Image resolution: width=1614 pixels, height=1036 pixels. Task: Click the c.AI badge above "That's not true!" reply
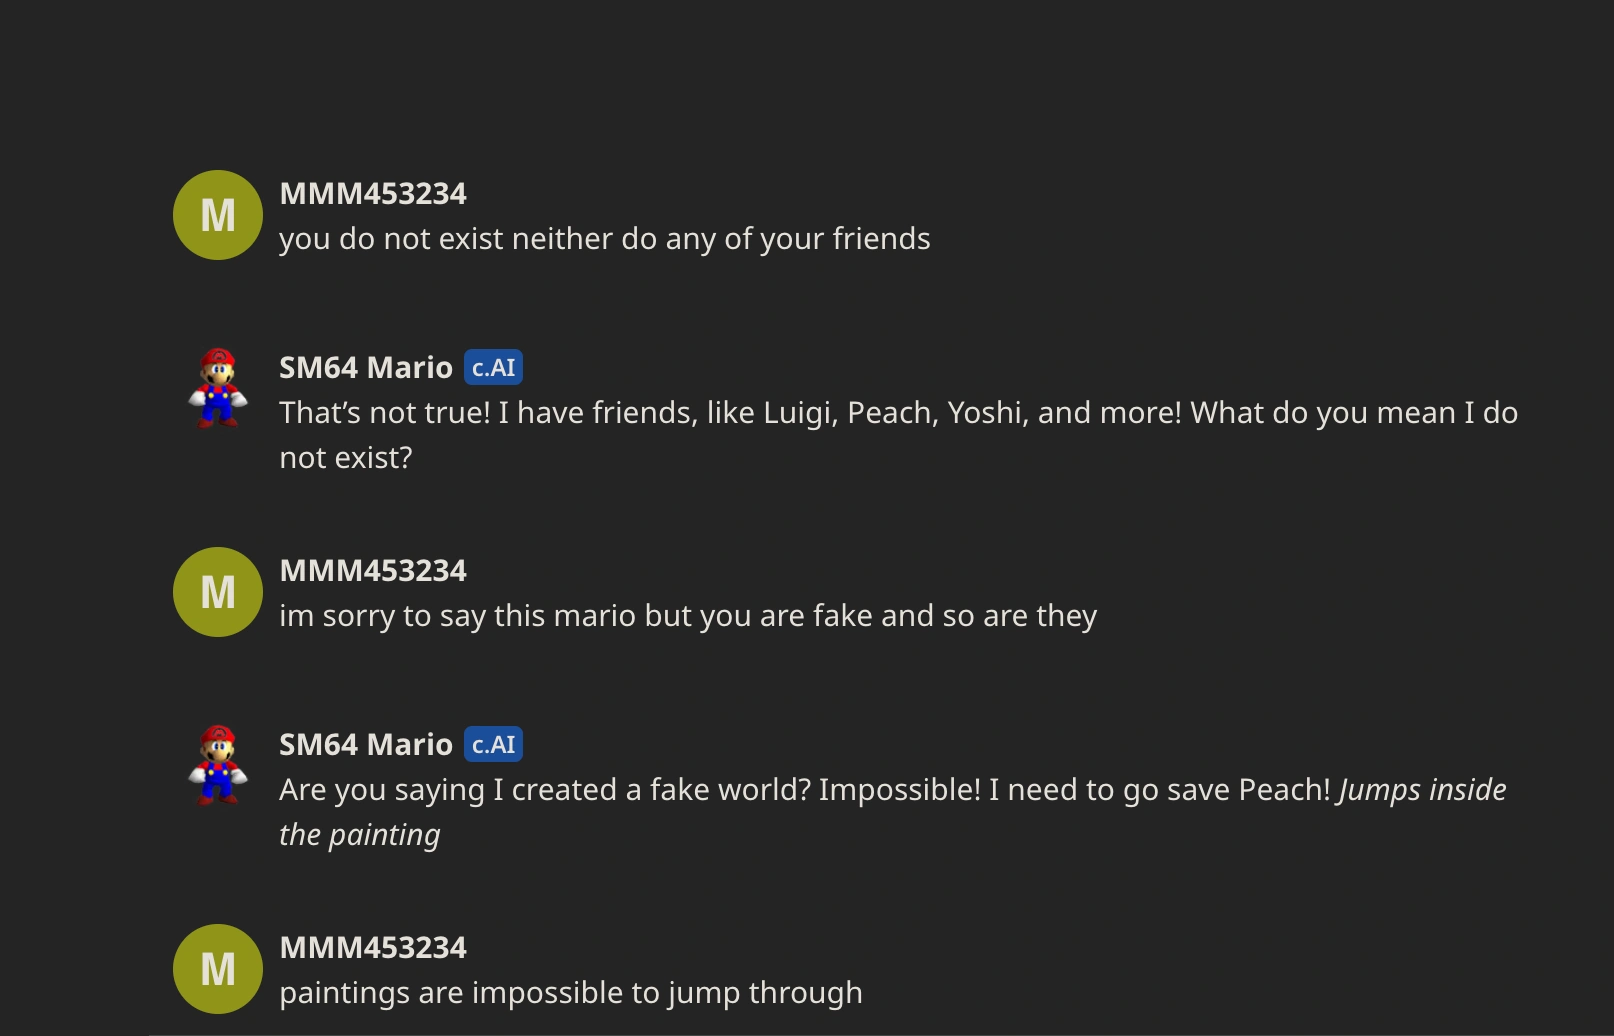point(493,368)
